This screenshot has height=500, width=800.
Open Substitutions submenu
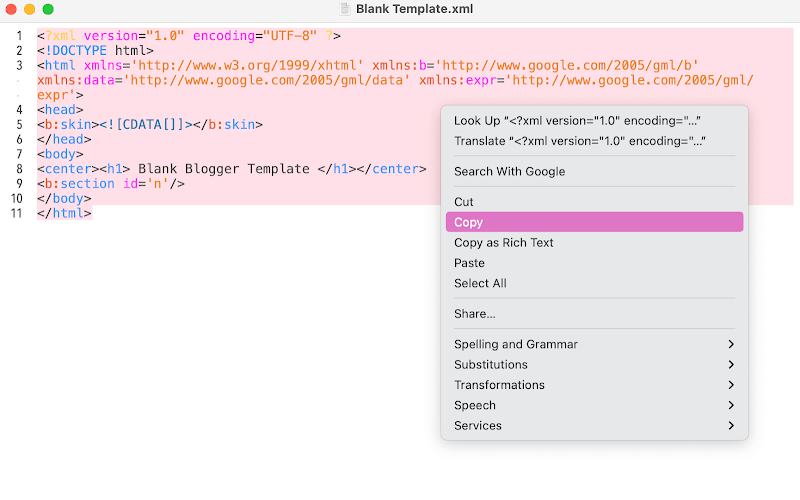594,365
